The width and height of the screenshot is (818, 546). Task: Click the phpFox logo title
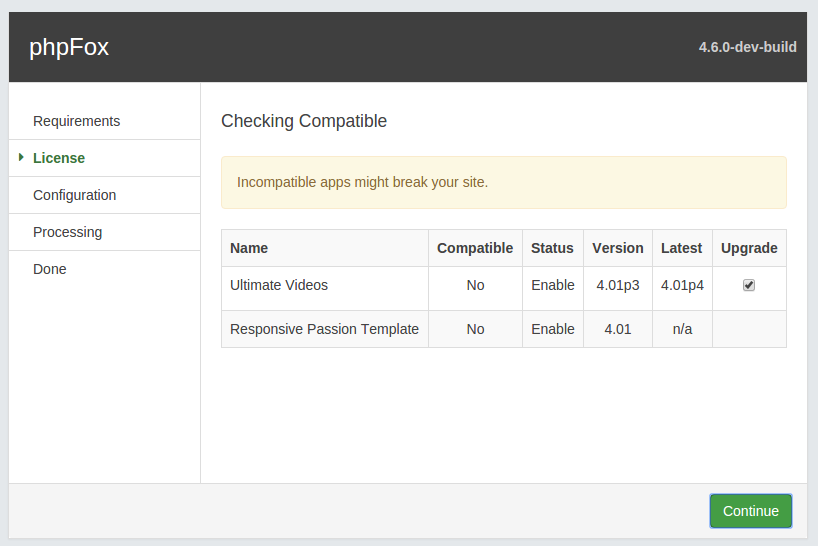pos(69,47)
